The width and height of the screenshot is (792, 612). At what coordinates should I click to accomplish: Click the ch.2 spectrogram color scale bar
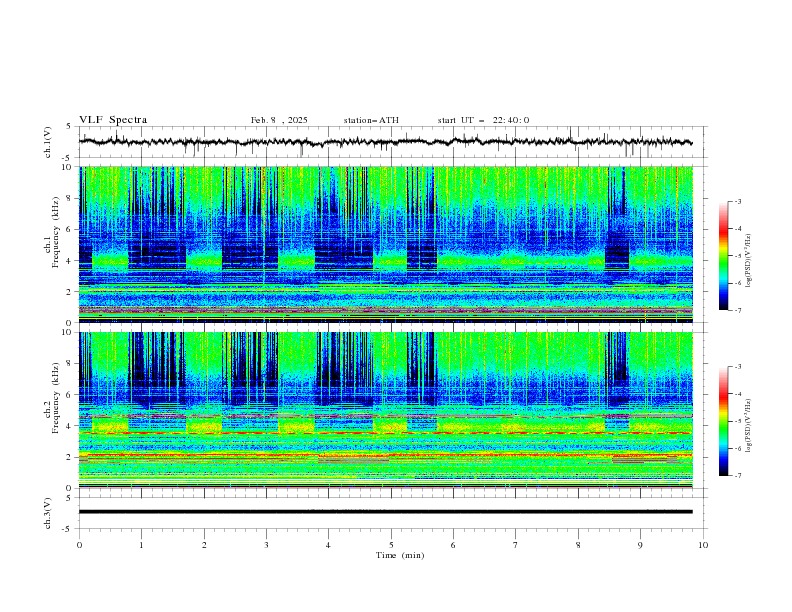[723, 421]
